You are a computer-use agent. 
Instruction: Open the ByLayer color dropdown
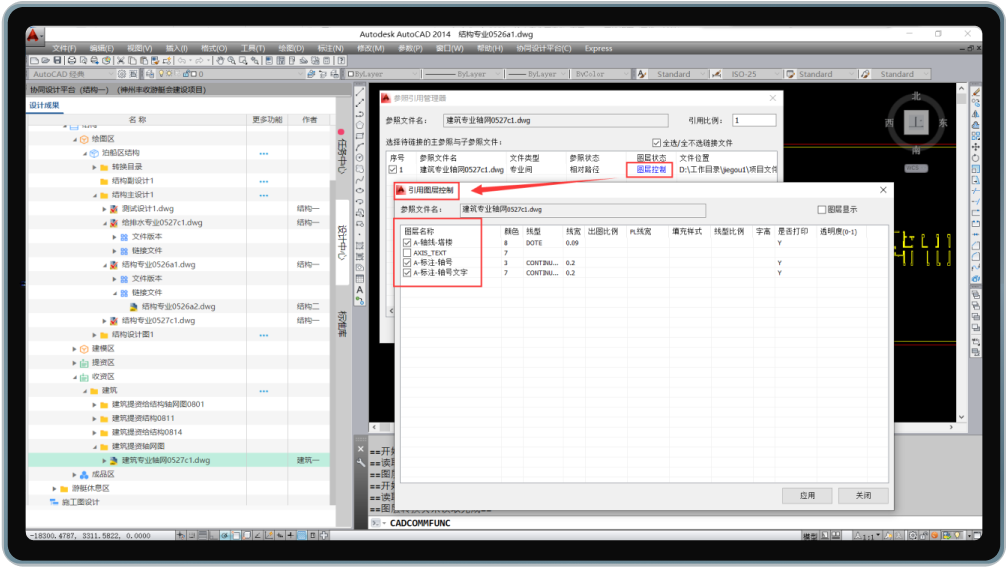point(384,74)
